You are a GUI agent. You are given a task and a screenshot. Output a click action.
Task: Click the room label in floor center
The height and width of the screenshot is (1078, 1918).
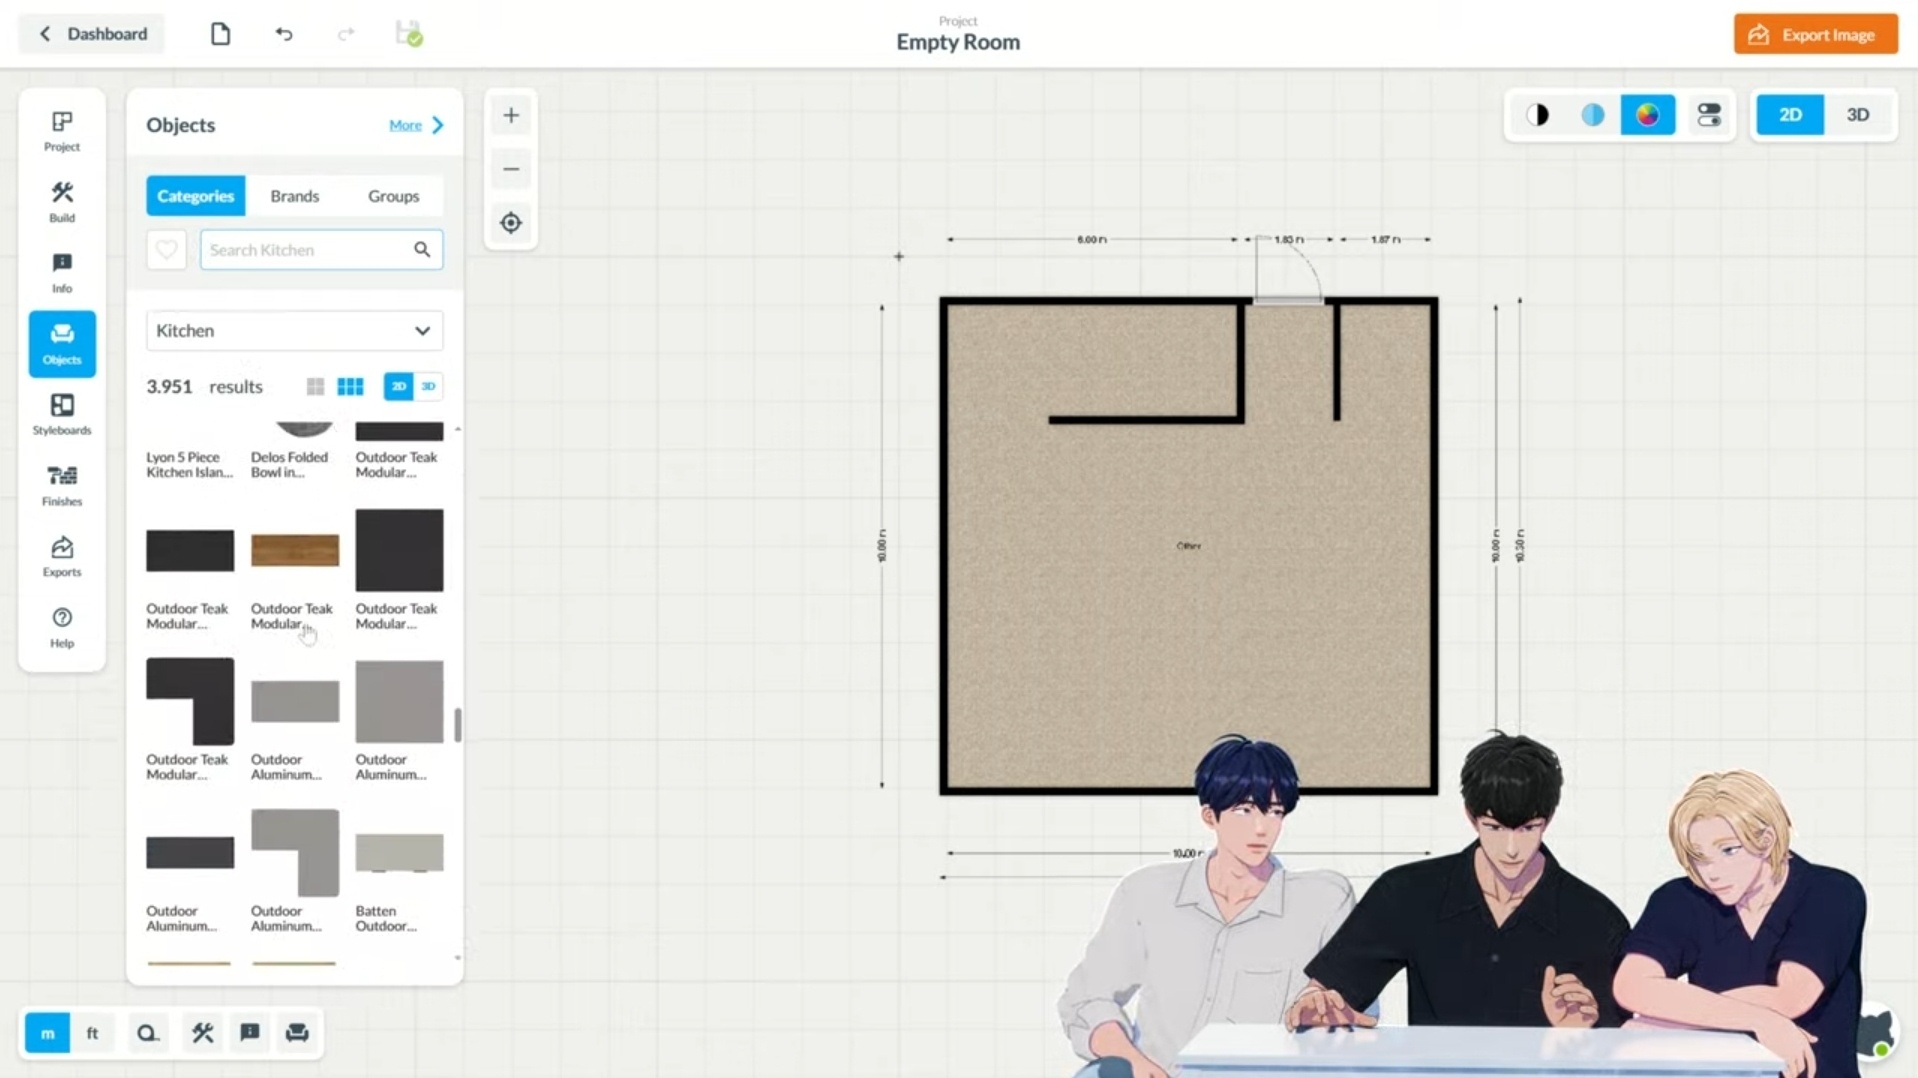coord(1188,546)
